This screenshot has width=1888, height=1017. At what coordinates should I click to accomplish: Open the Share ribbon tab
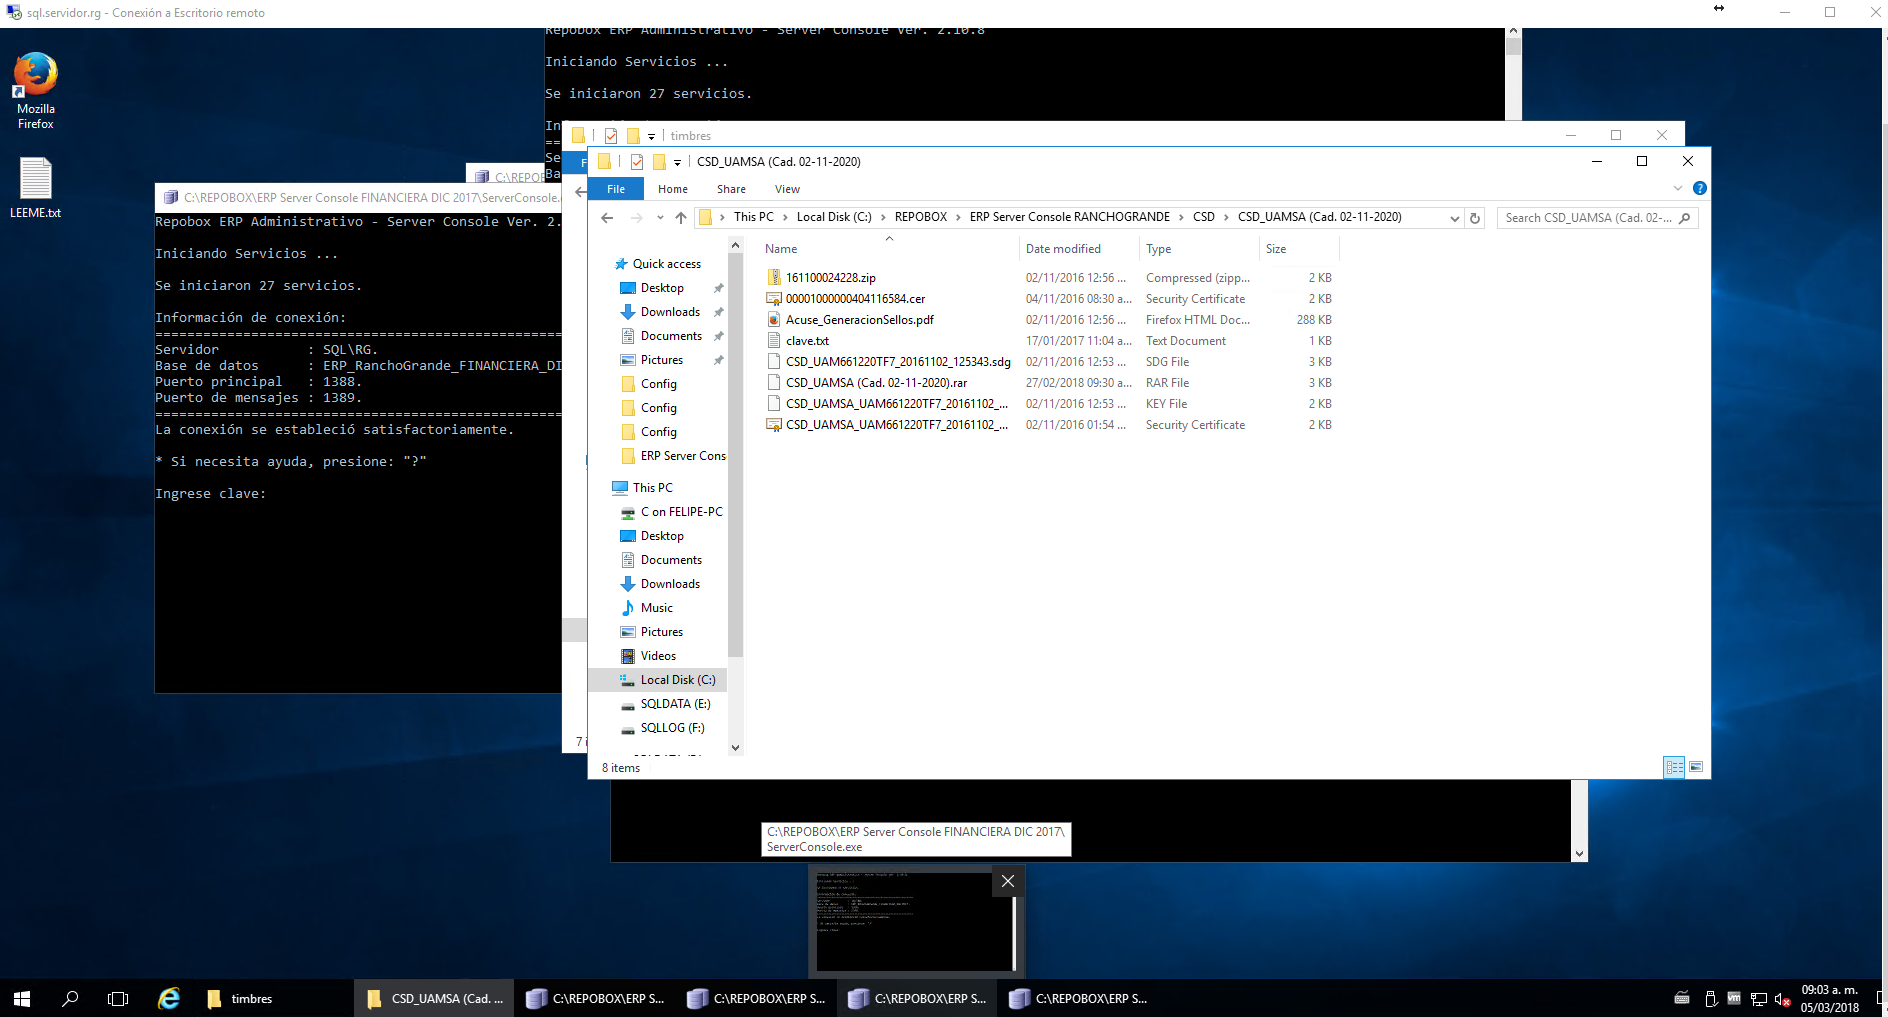731,189
